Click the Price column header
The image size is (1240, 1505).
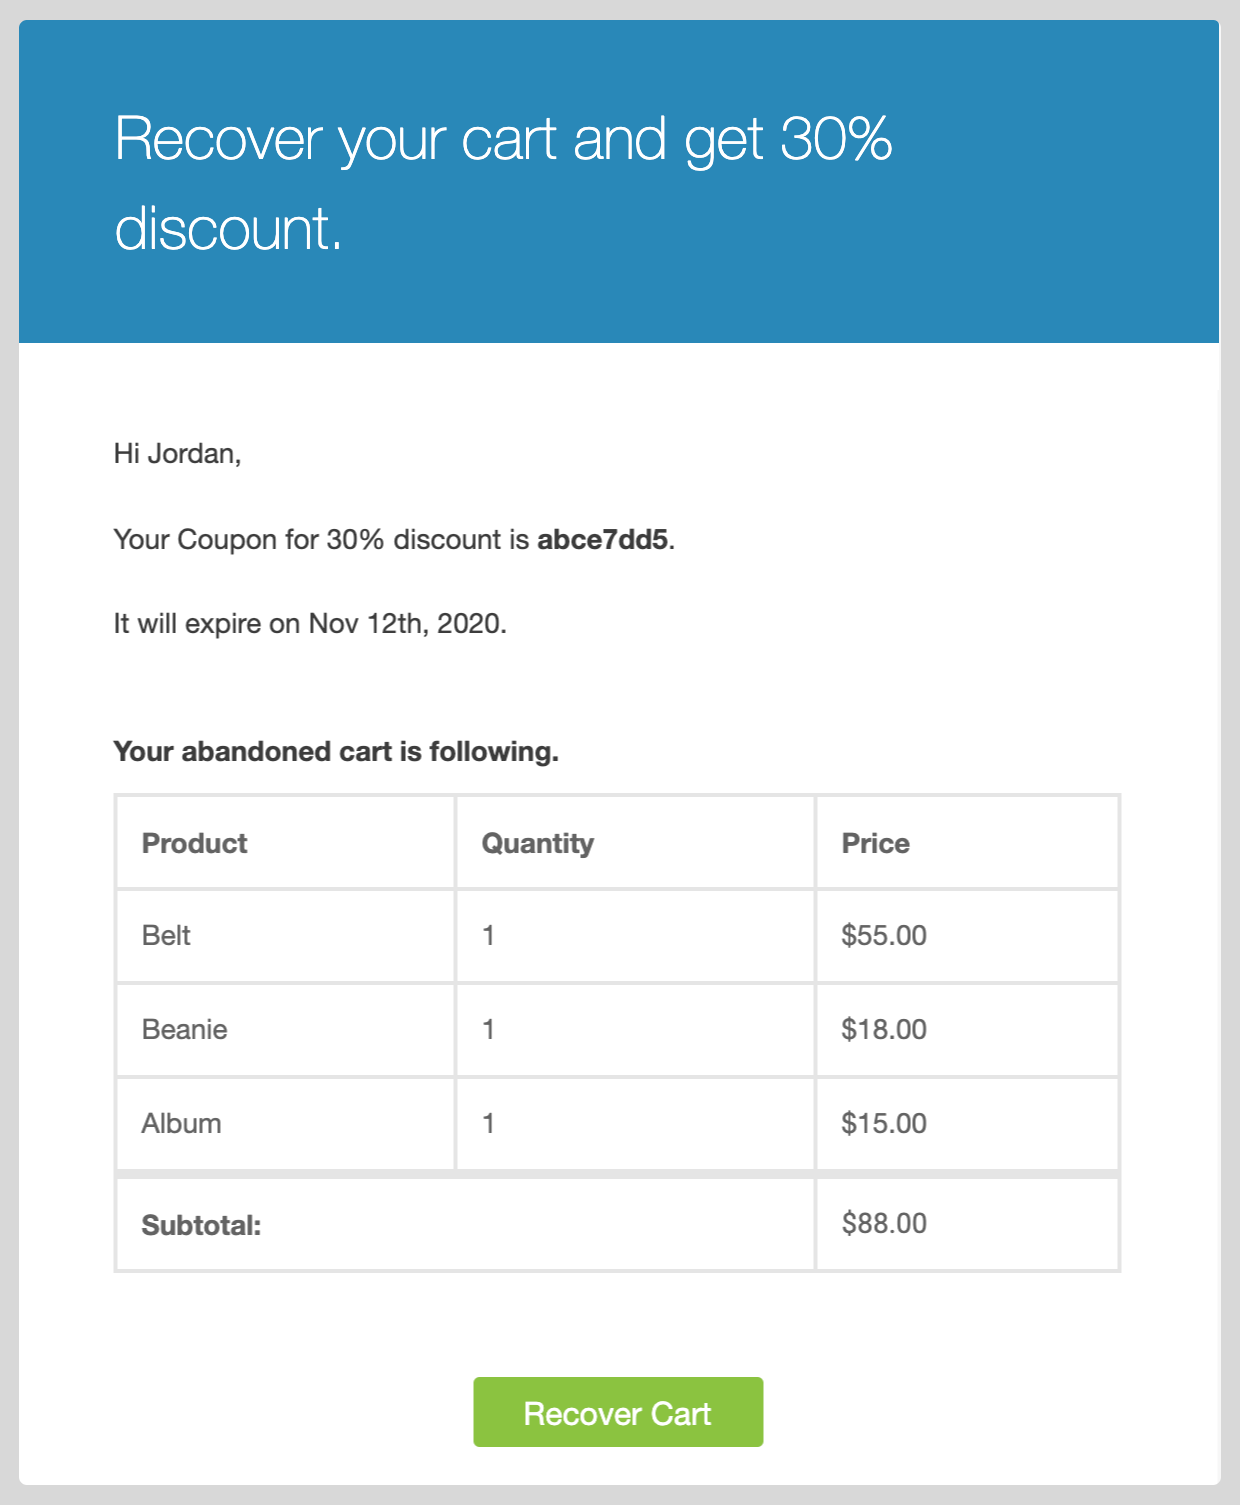coord(875,842)
